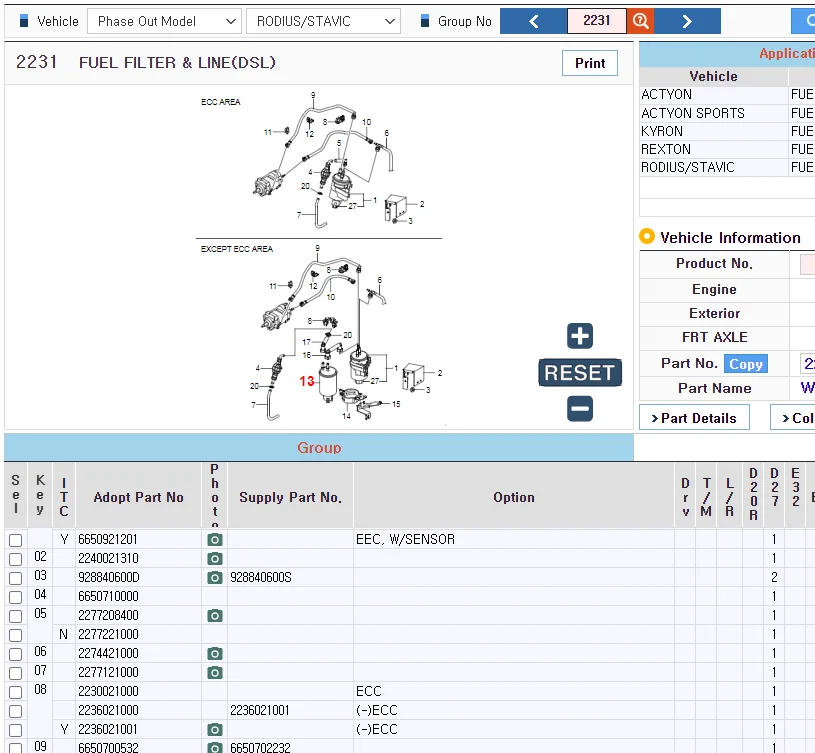Check the box for part 928840600D

[16, 578]
